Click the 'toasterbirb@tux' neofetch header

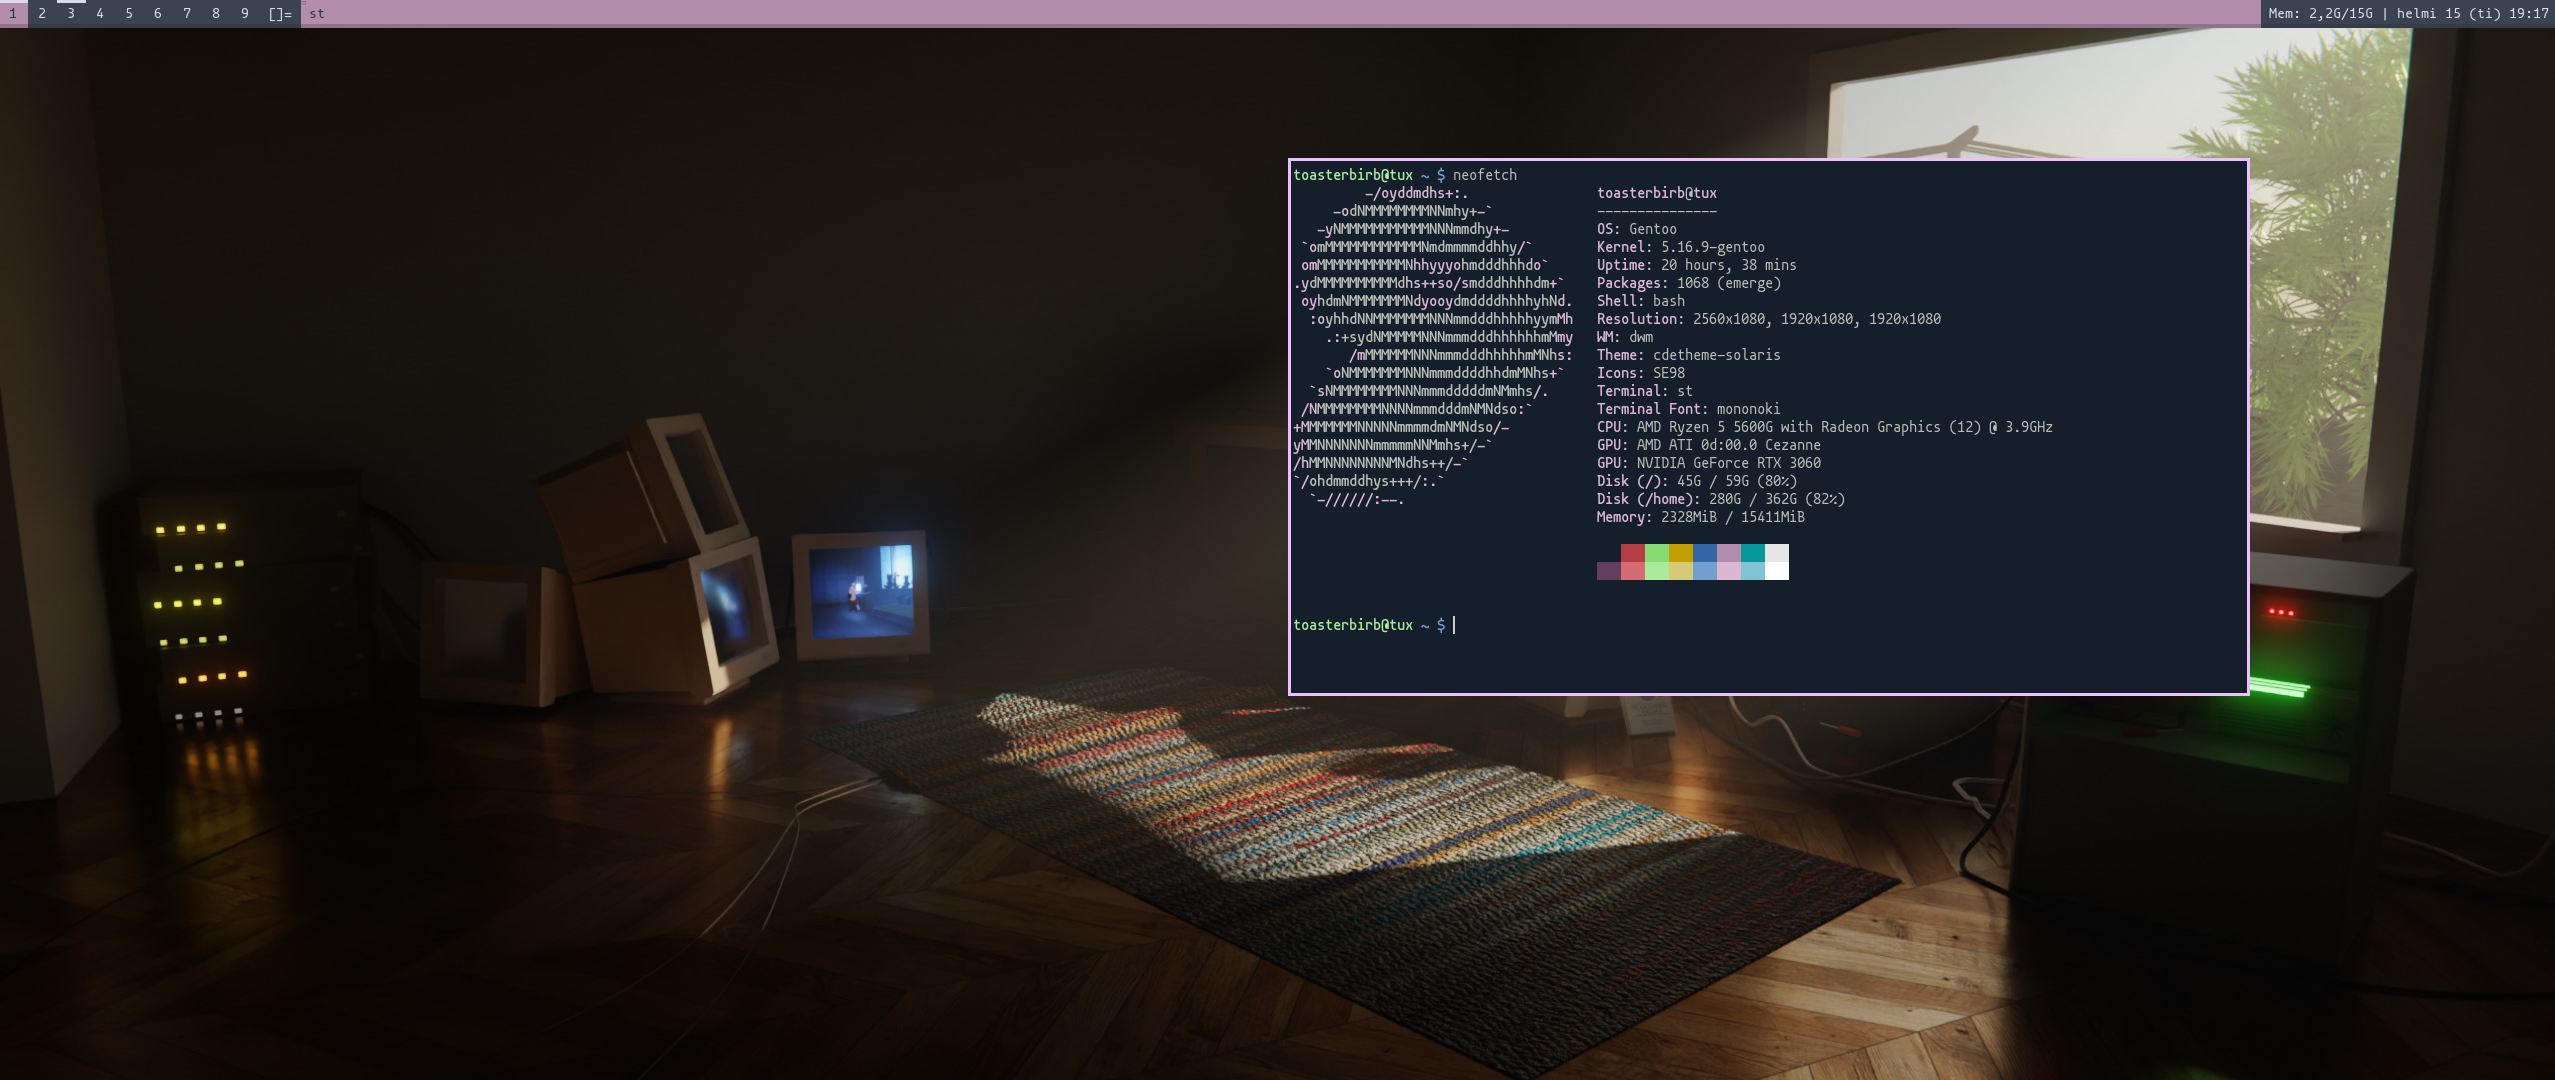coord(1657,193)
